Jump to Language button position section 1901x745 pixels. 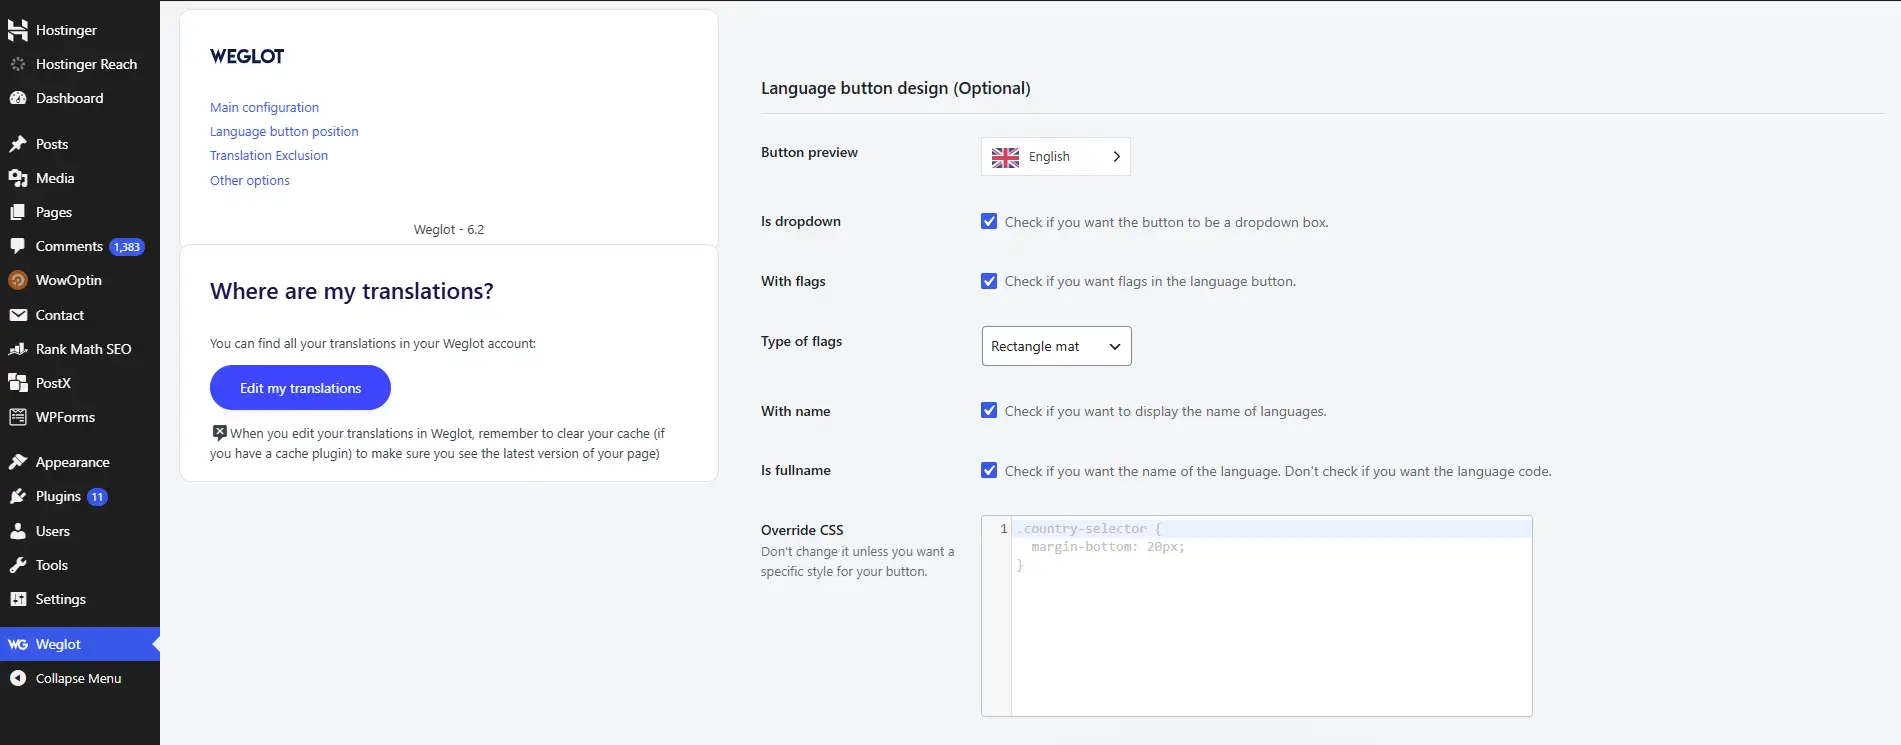point(284,131)
